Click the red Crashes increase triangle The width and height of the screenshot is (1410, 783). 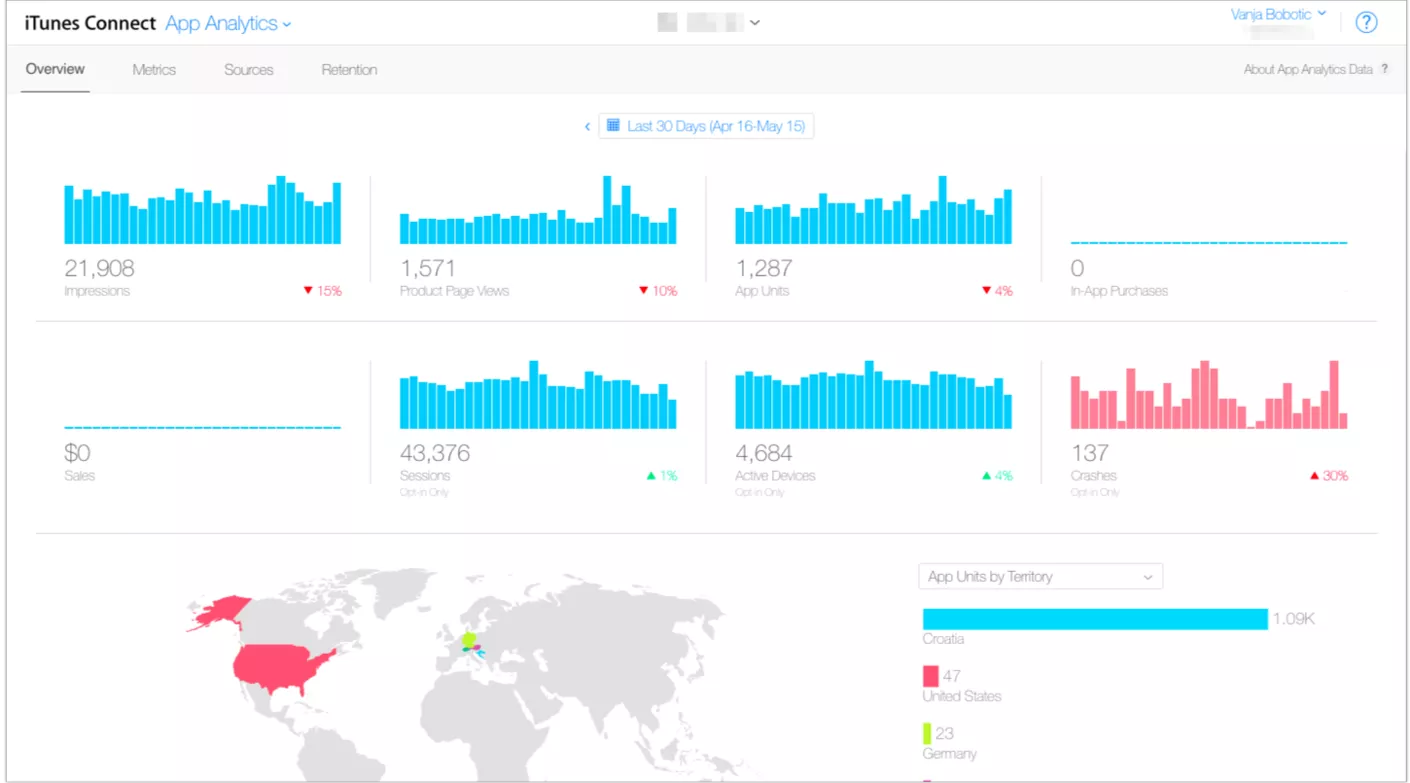point(1315,476)
